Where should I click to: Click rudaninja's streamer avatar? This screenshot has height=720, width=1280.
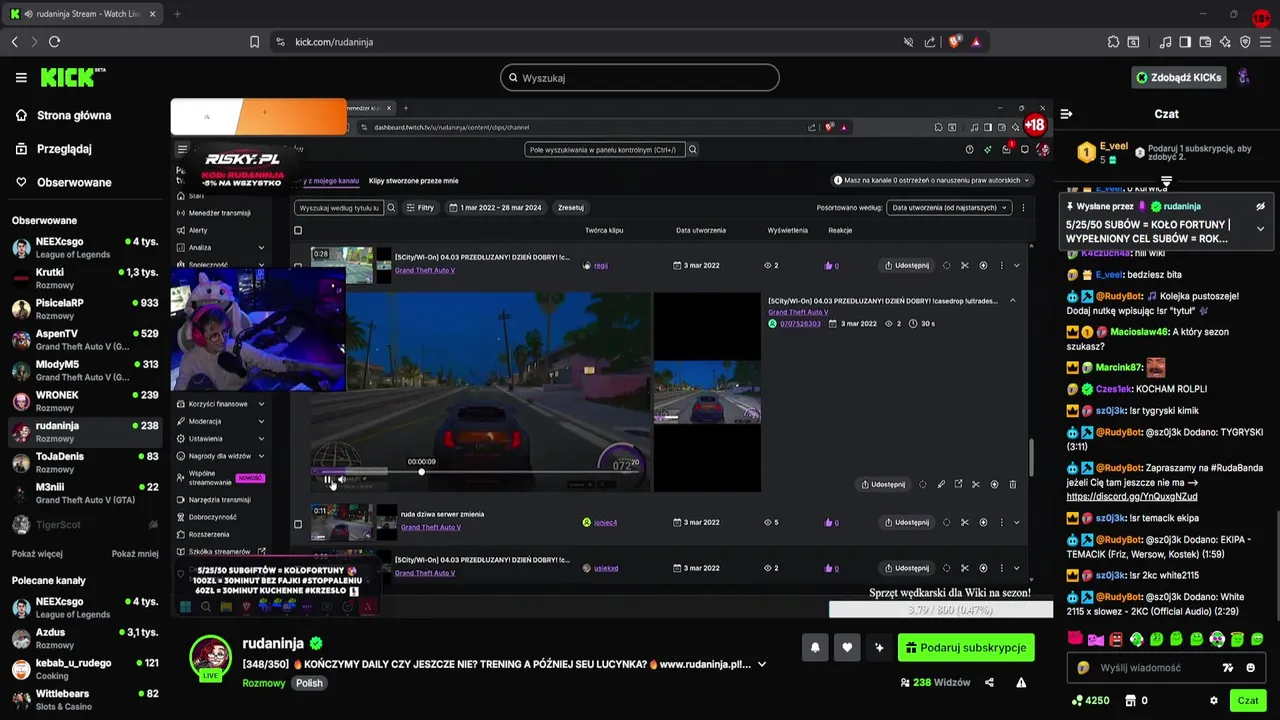point(210,656)
